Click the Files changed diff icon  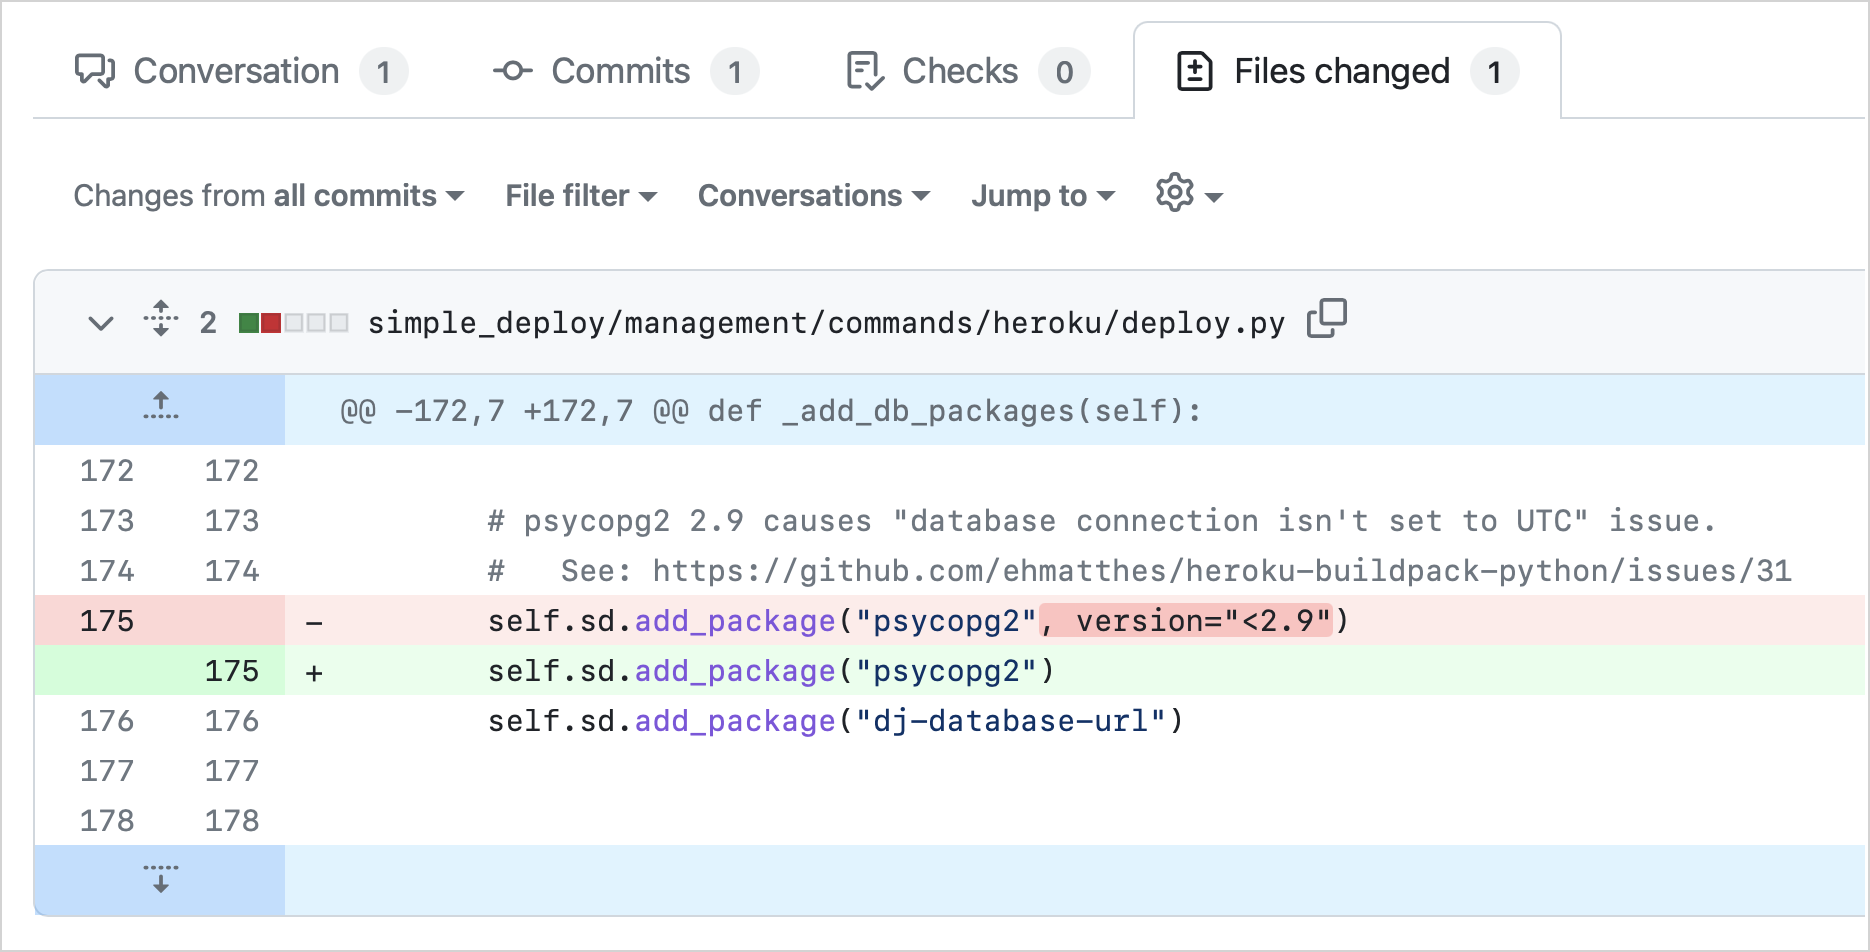[1195, 71]
